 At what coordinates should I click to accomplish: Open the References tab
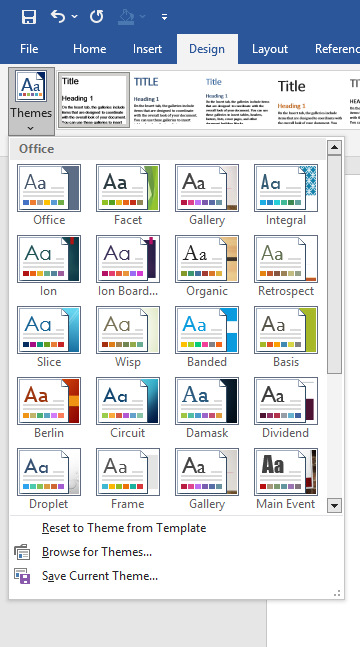click(x=337, y=49)
